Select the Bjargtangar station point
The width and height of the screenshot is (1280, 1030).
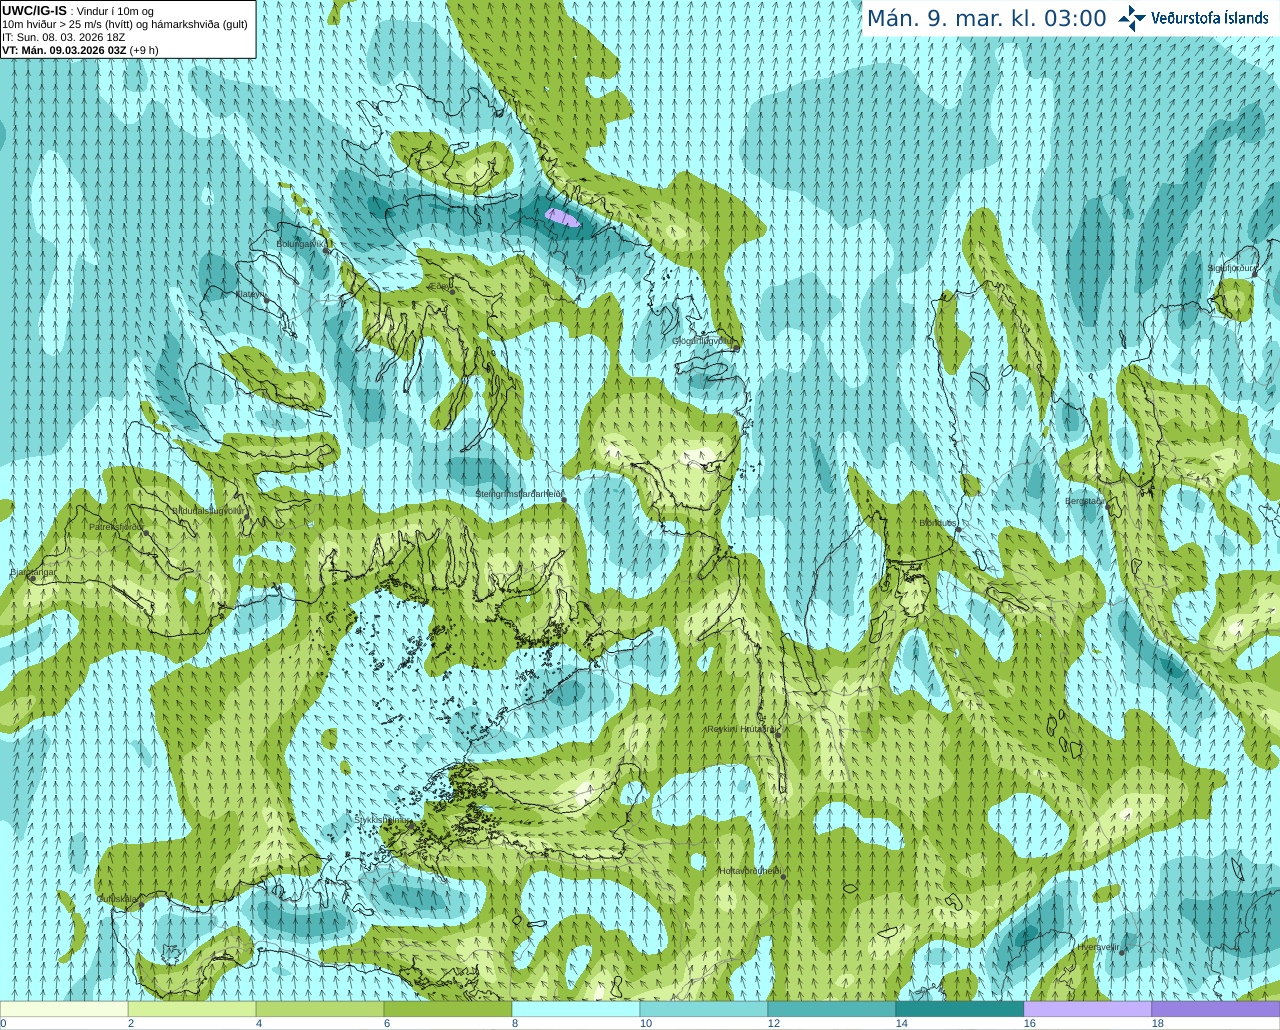32,579
